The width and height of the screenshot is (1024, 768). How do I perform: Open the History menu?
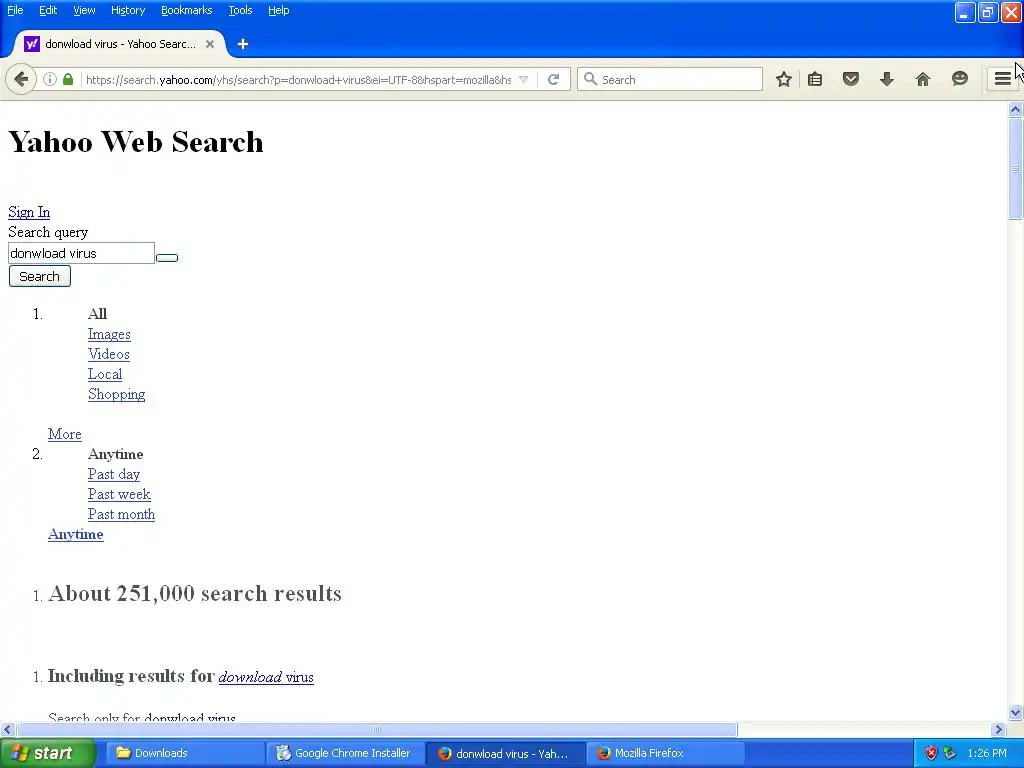point(127,10)
